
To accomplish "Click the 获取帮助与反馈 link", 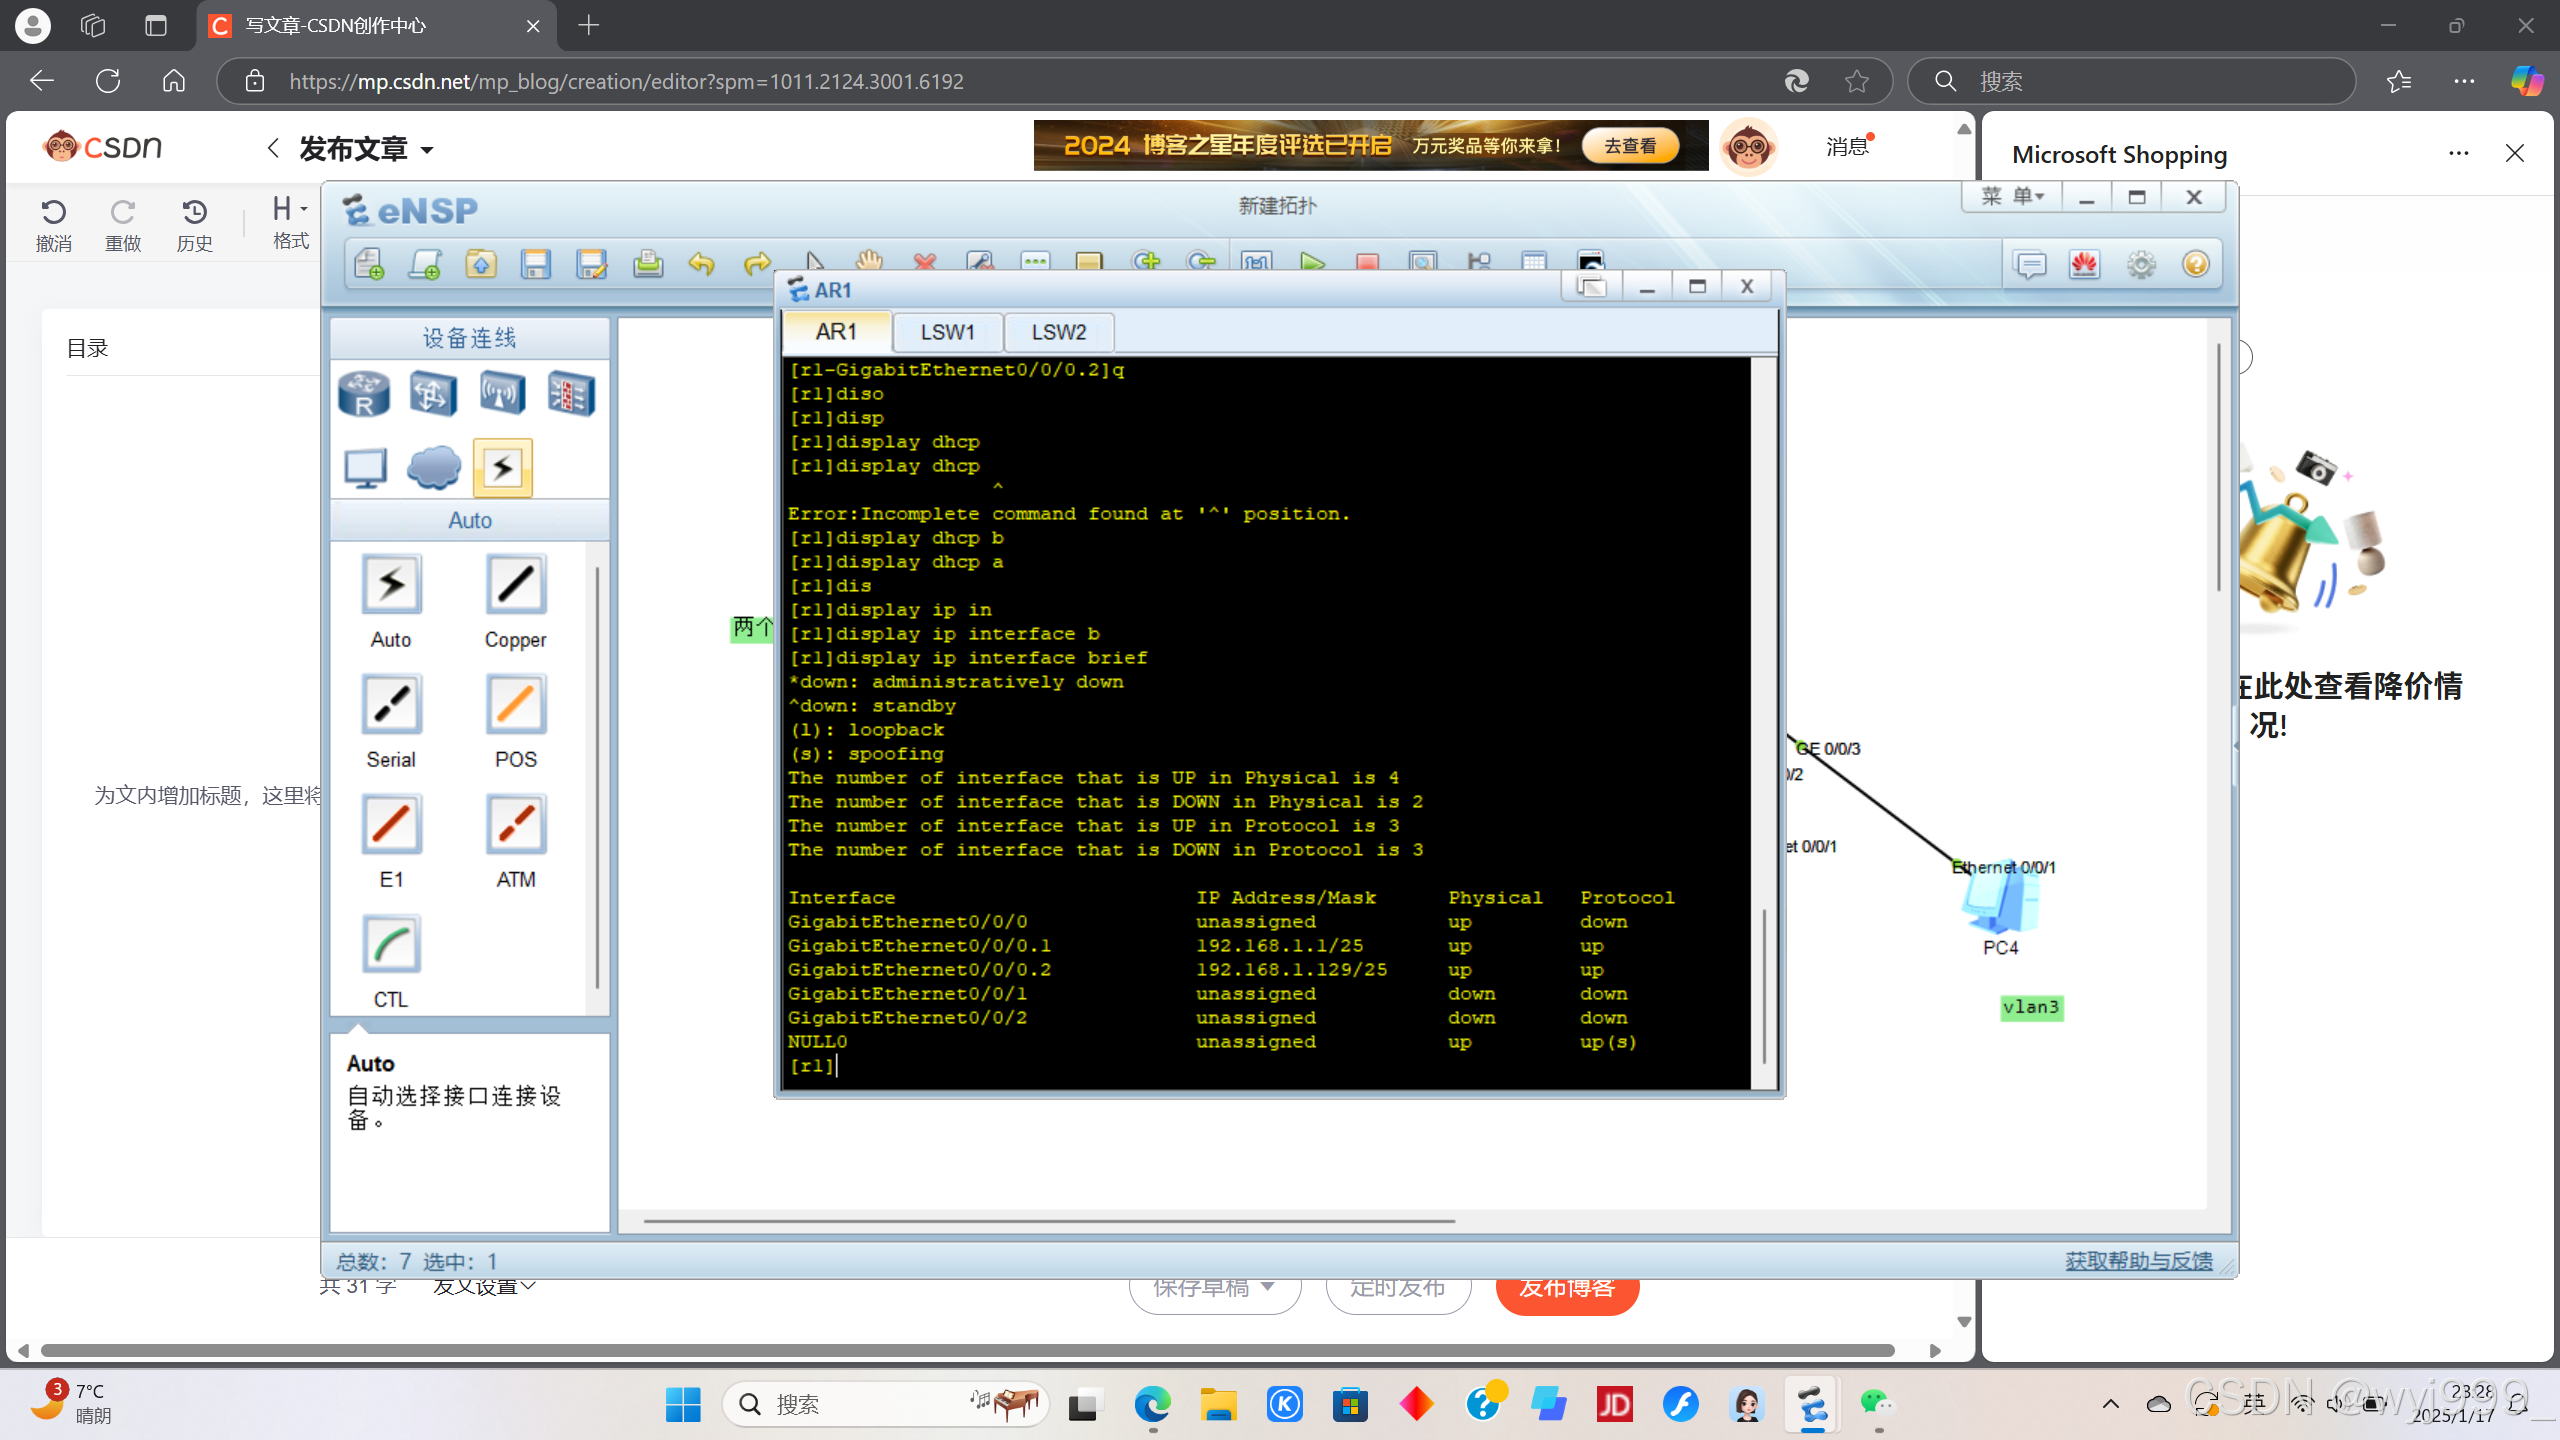I will coord(2138,1260).
